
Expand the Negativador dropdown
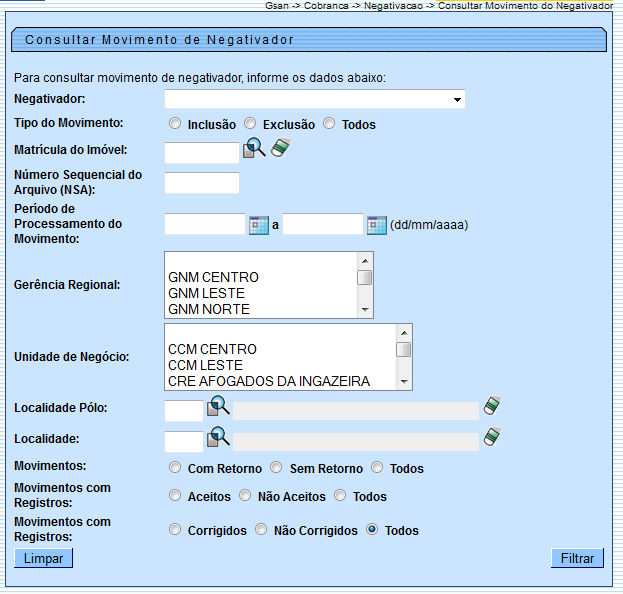[457, 99]
